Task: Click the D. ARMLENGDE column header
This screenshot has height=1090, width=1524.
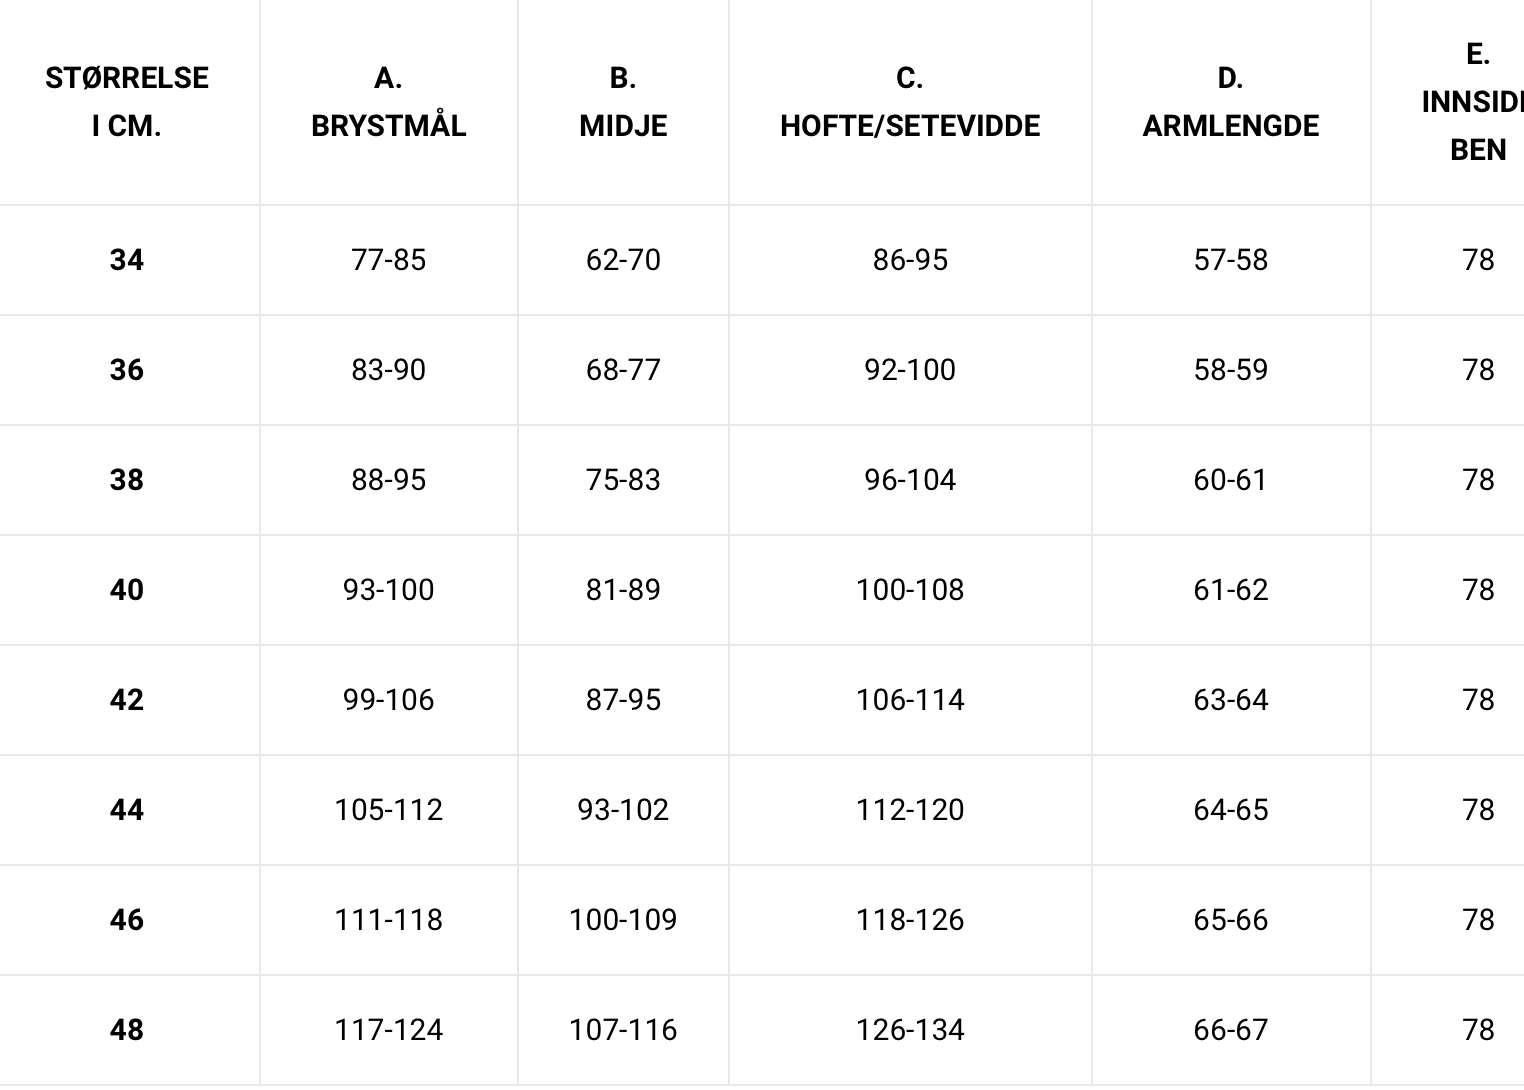Action: tap(1231, 102)
